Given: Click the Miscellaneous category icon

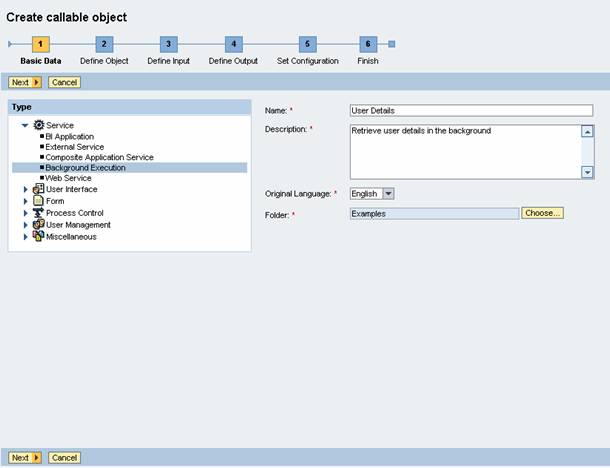Looking at the screenshot, I should coord(39,237).
